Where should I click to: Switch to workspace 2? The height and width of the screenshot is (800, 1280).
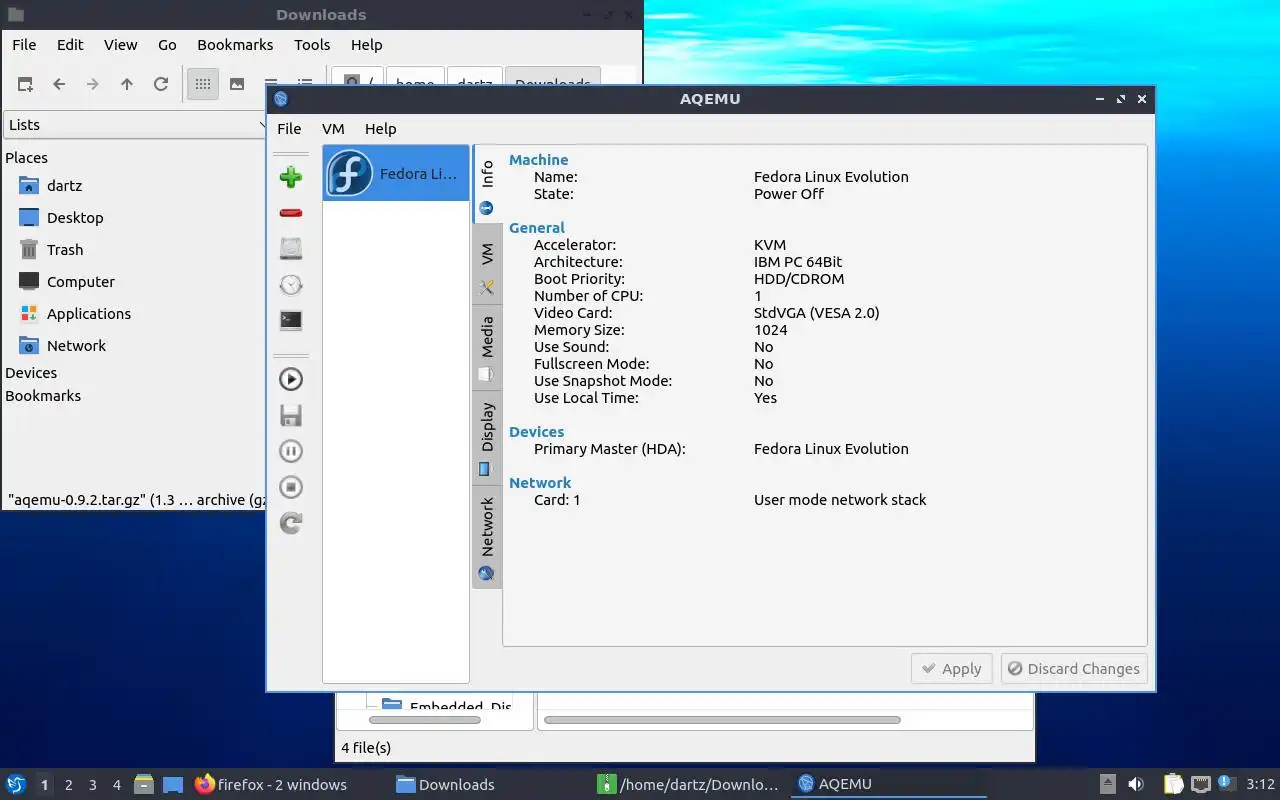69,785
